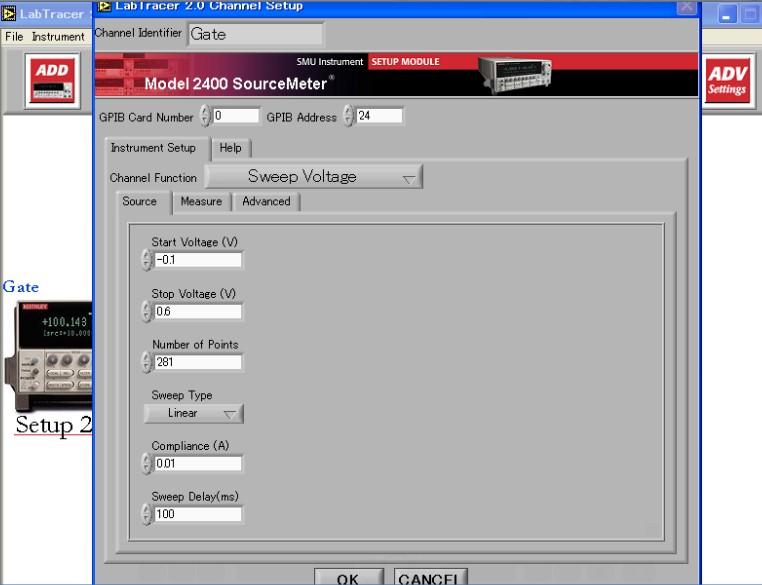Image resolution: width=762 pixels, height=585 pixels.
Task: Click the Setup 2 label under the instrument
Action: click(x=53, y=425)
